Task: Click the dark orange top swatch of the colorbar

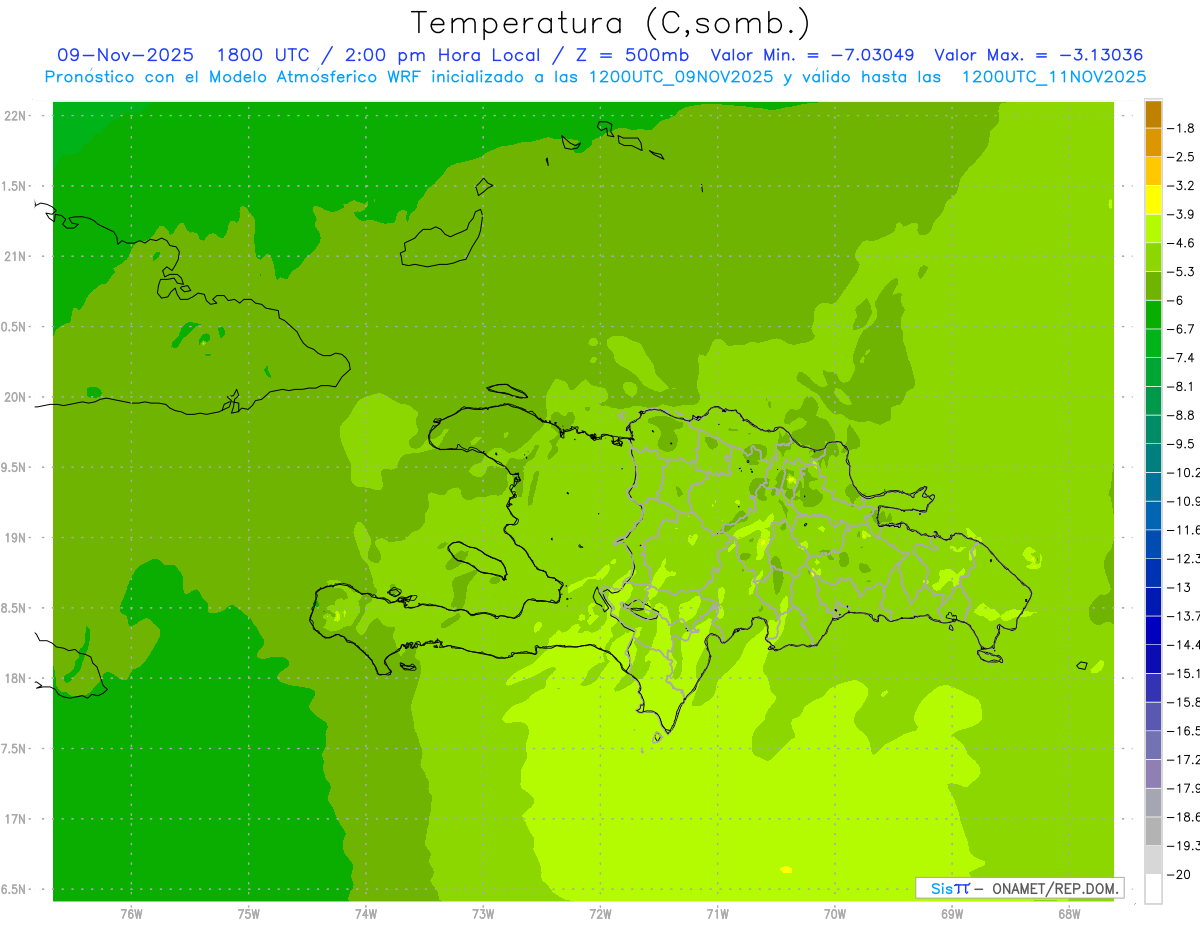Action: [x=1153, y=114]
